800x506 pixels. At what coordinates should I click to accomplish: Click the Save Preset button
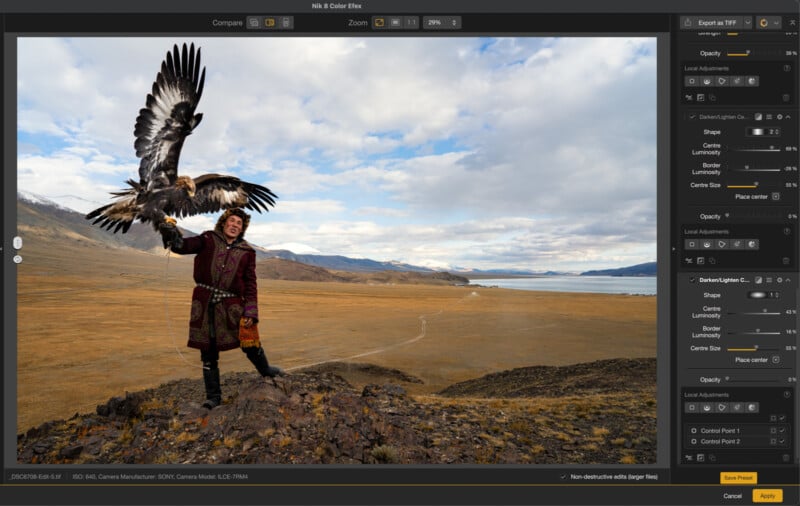[738, 478]
